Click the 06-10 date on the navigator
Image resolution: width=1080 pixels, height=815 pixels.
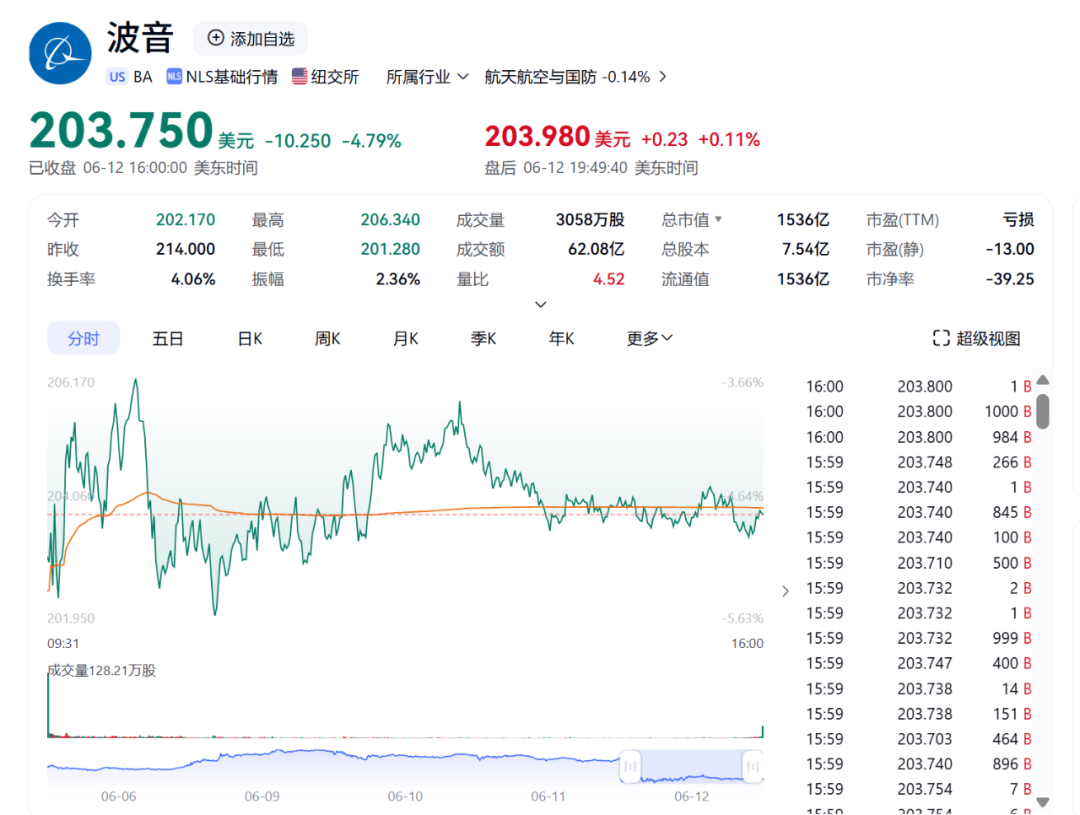pyautogui.click(x=405, y=796)
